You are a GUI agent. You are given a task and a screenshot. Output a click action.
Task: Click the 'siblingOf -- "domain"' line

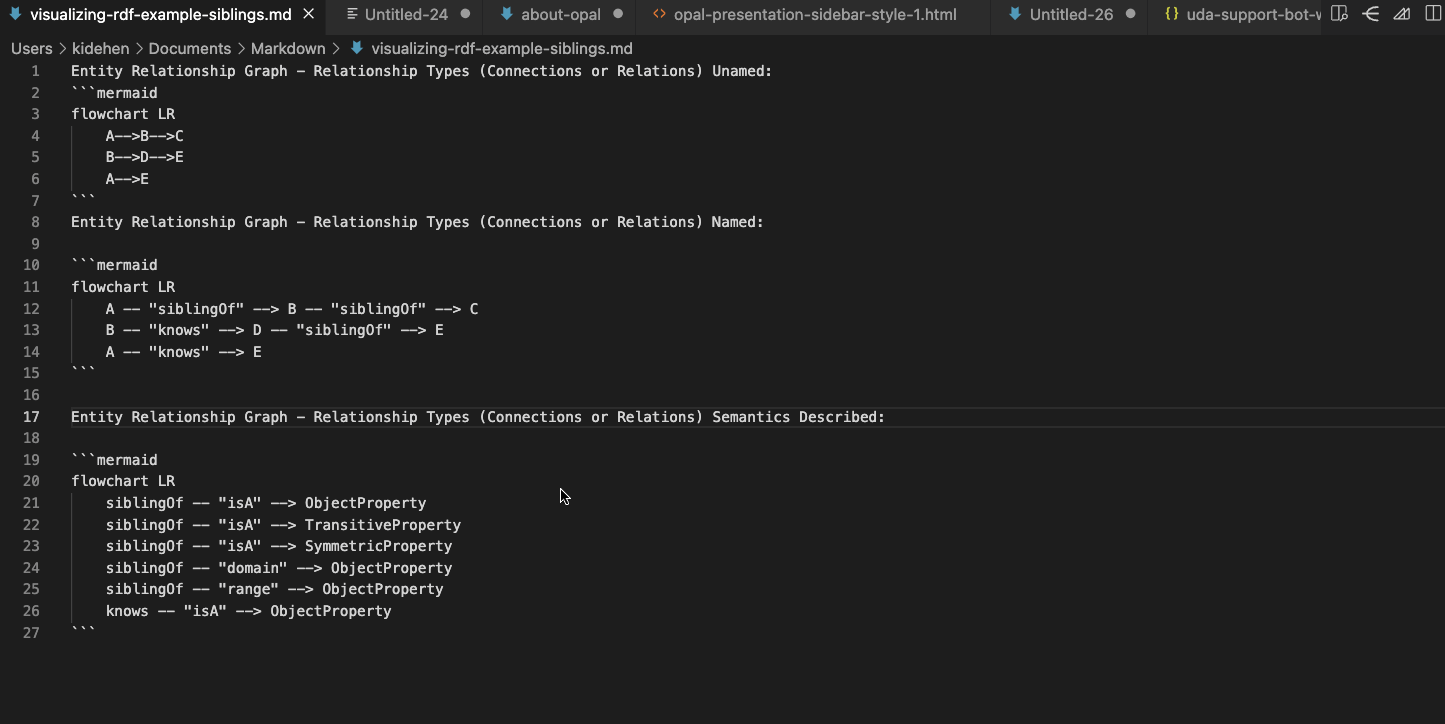[279, 568]
